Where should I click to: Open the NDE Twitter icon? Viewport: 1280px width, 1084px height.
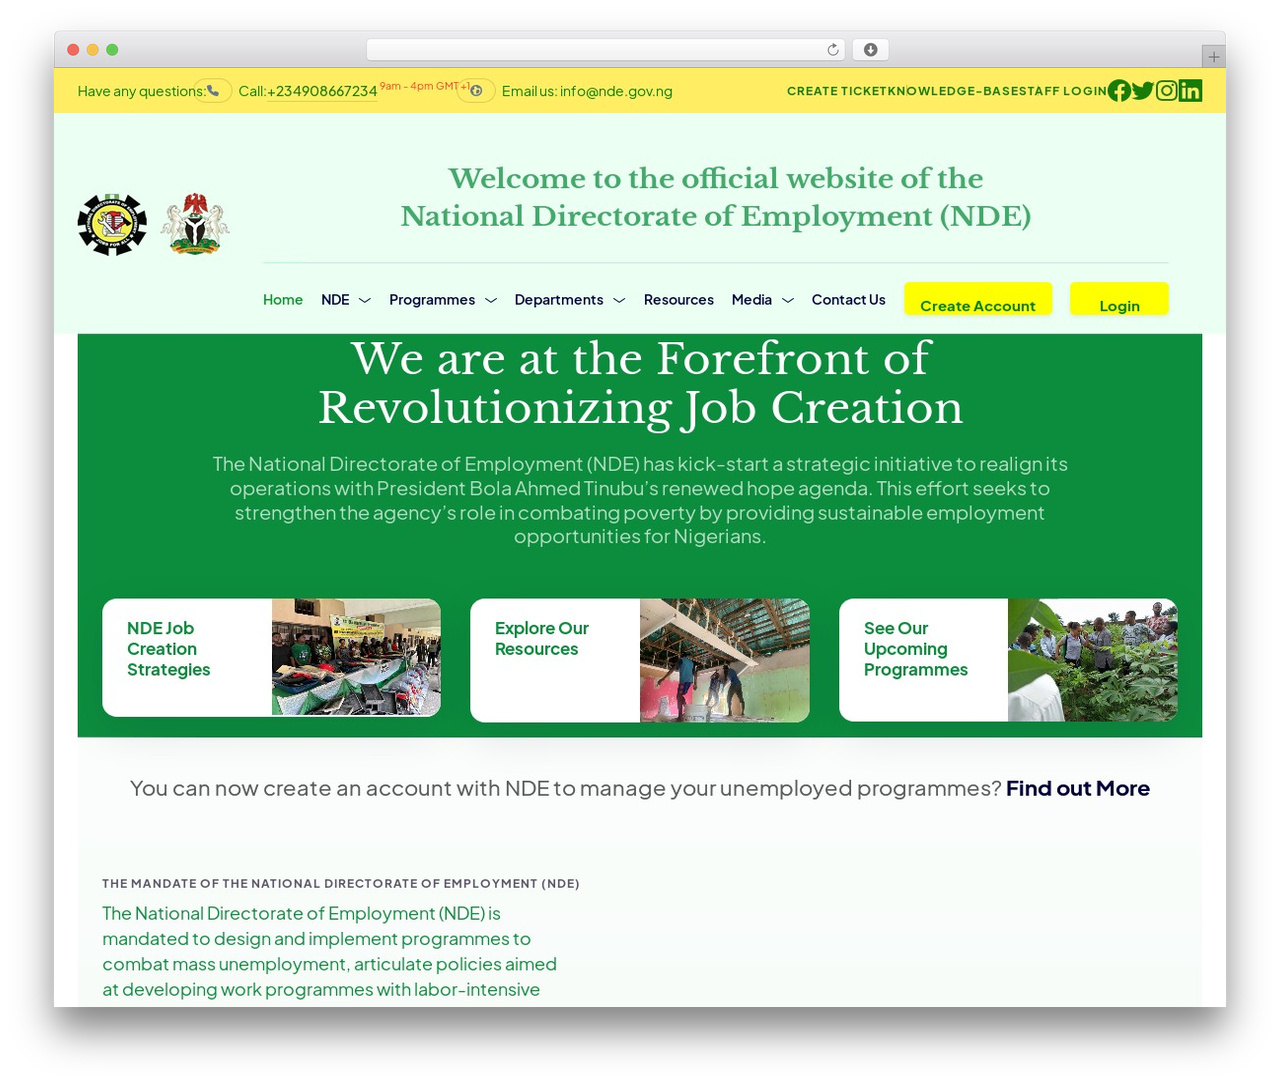pos(1143,91)
